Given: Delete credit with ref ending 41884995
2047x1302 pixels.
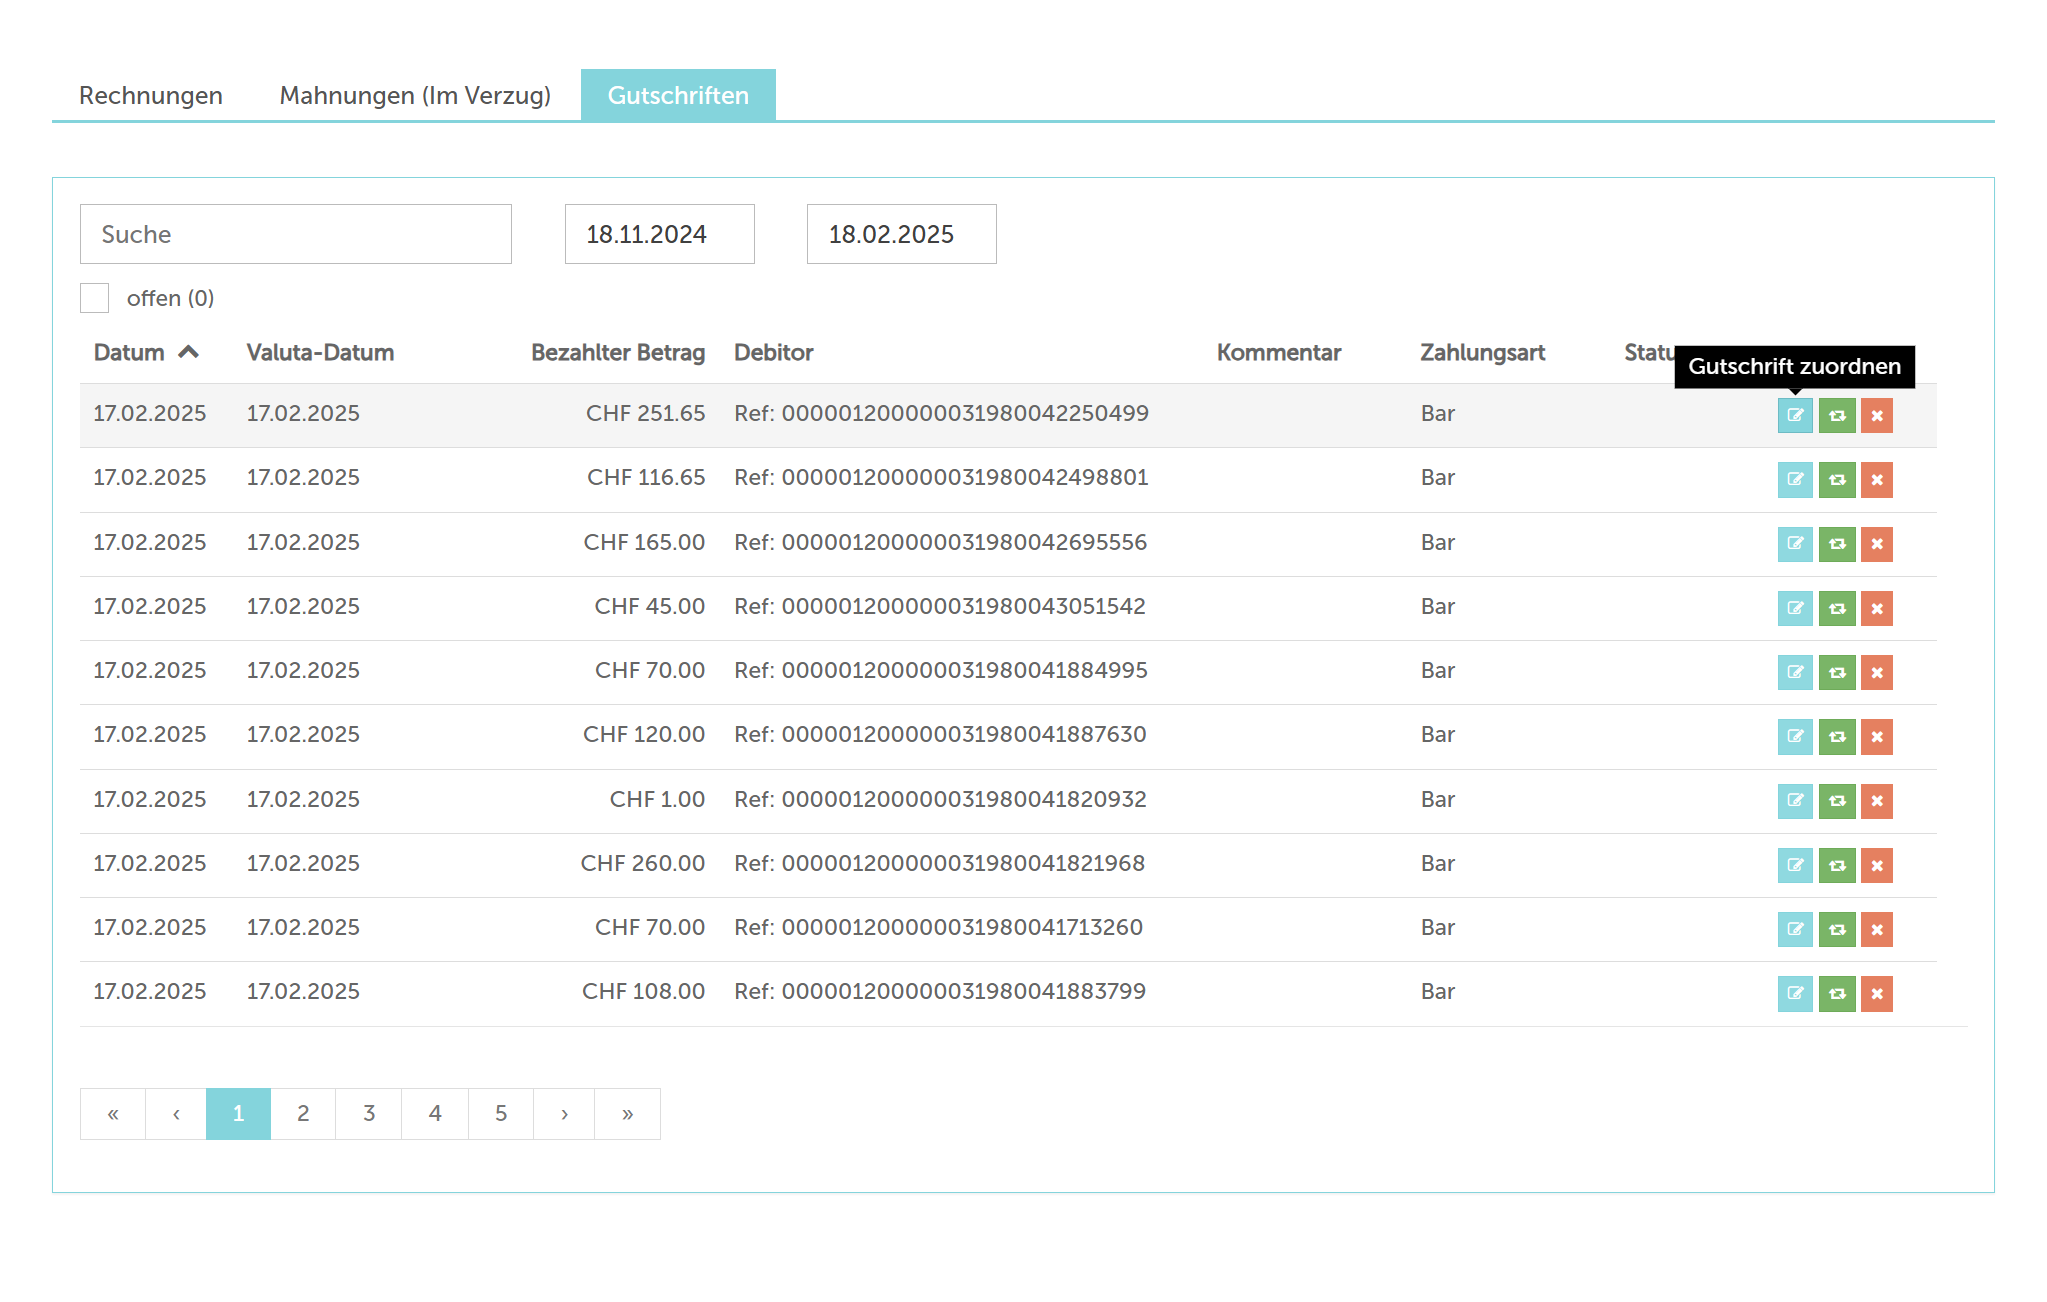Looking at the screenshot, I should 1877,672.
